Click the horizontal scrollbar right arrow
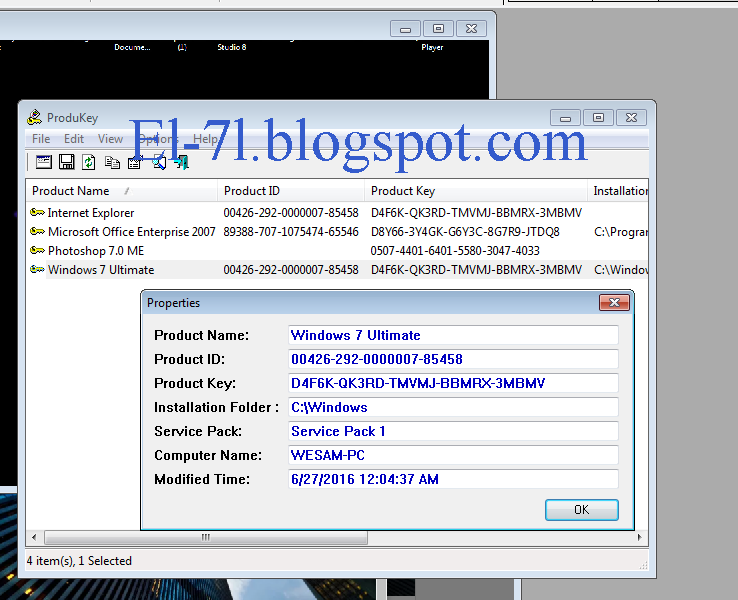Image resolution: width=738 pixels, height=600 pixels. click(x=639, y=537)
